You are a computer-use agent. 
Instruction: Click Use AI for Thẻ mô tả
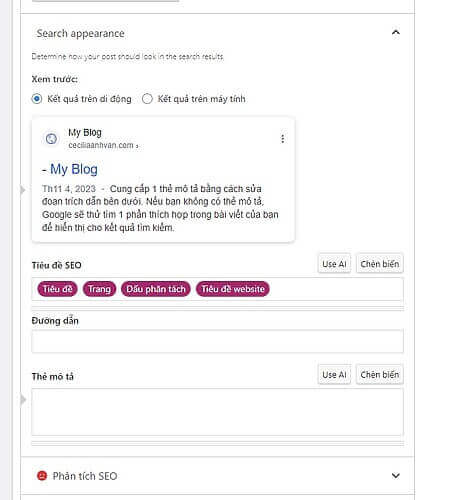point(334,375)
